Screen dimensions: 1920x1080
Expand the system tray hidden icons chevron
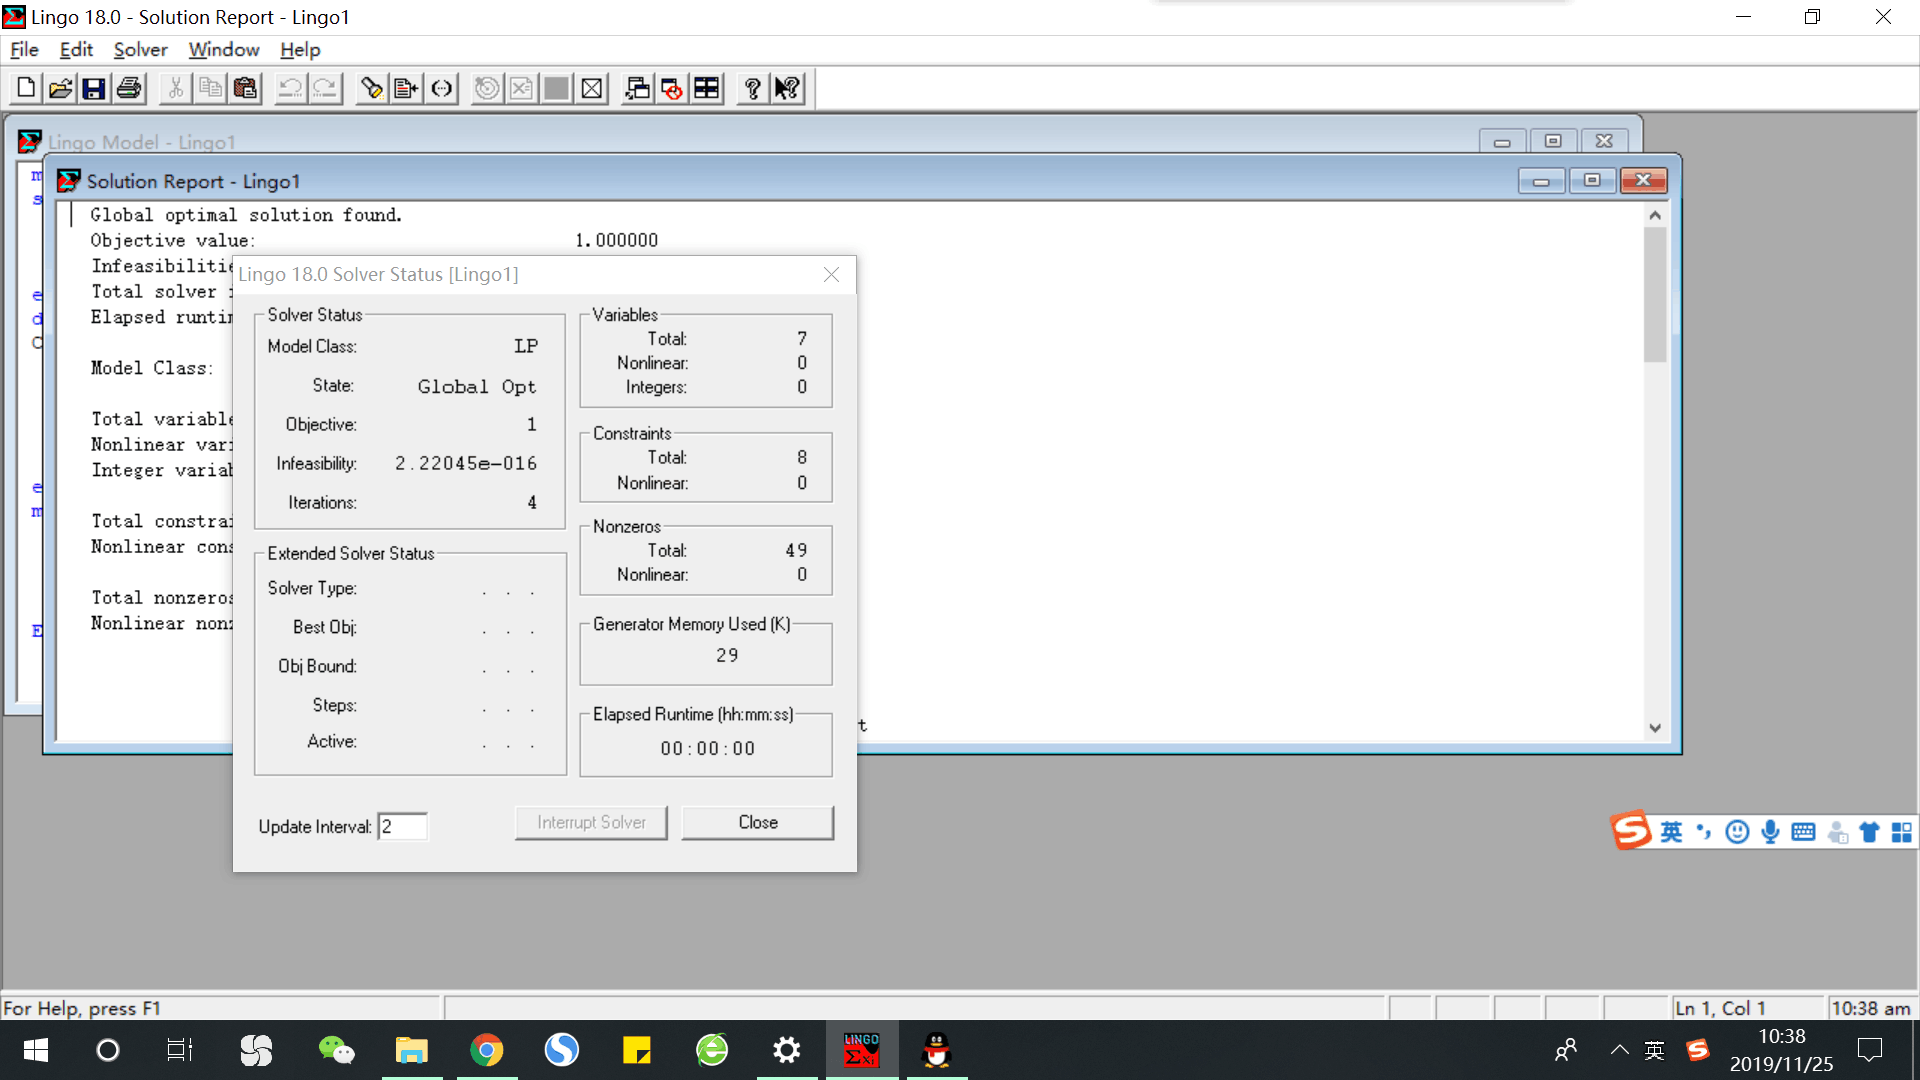pyautogui.click(x=1619, y=1050)
